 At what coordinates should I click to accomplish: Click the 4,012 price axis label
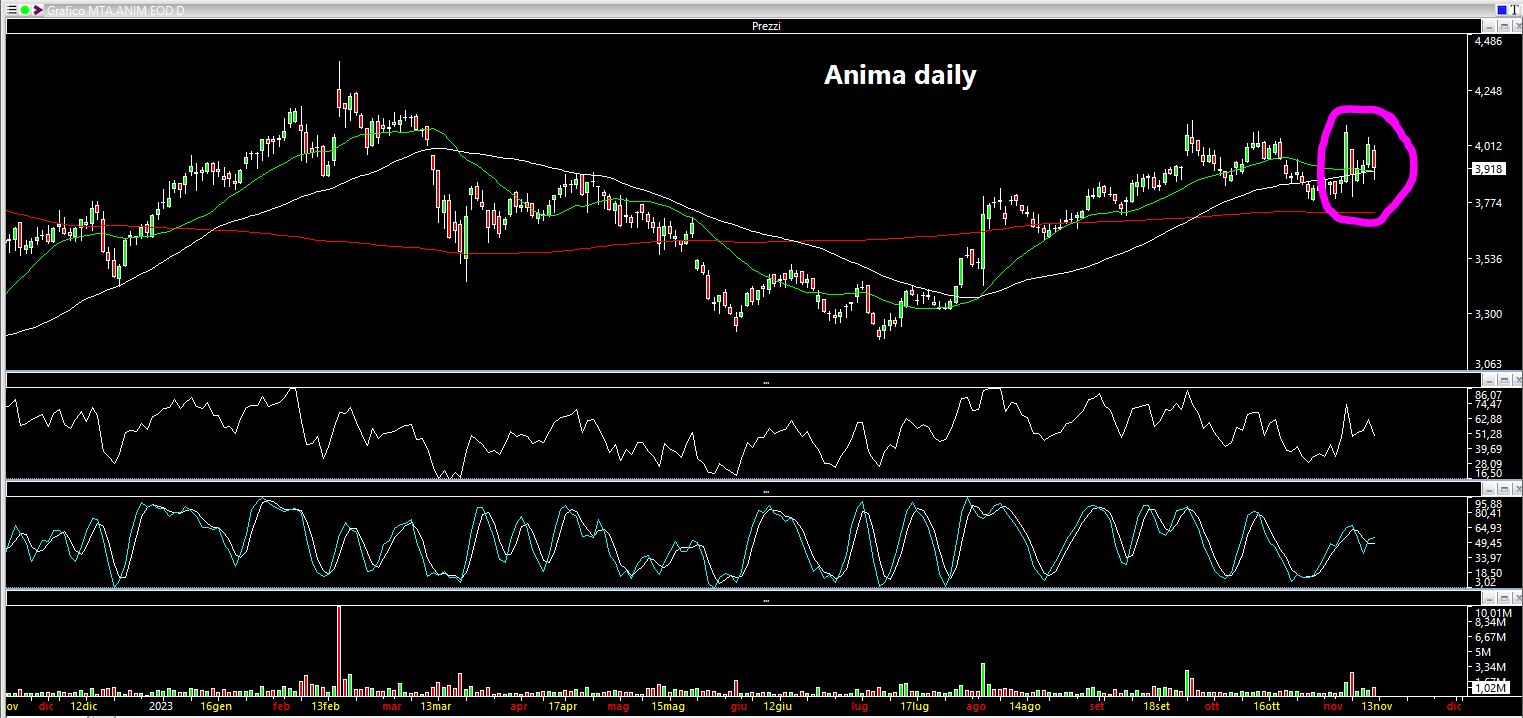click(1489, 146)
